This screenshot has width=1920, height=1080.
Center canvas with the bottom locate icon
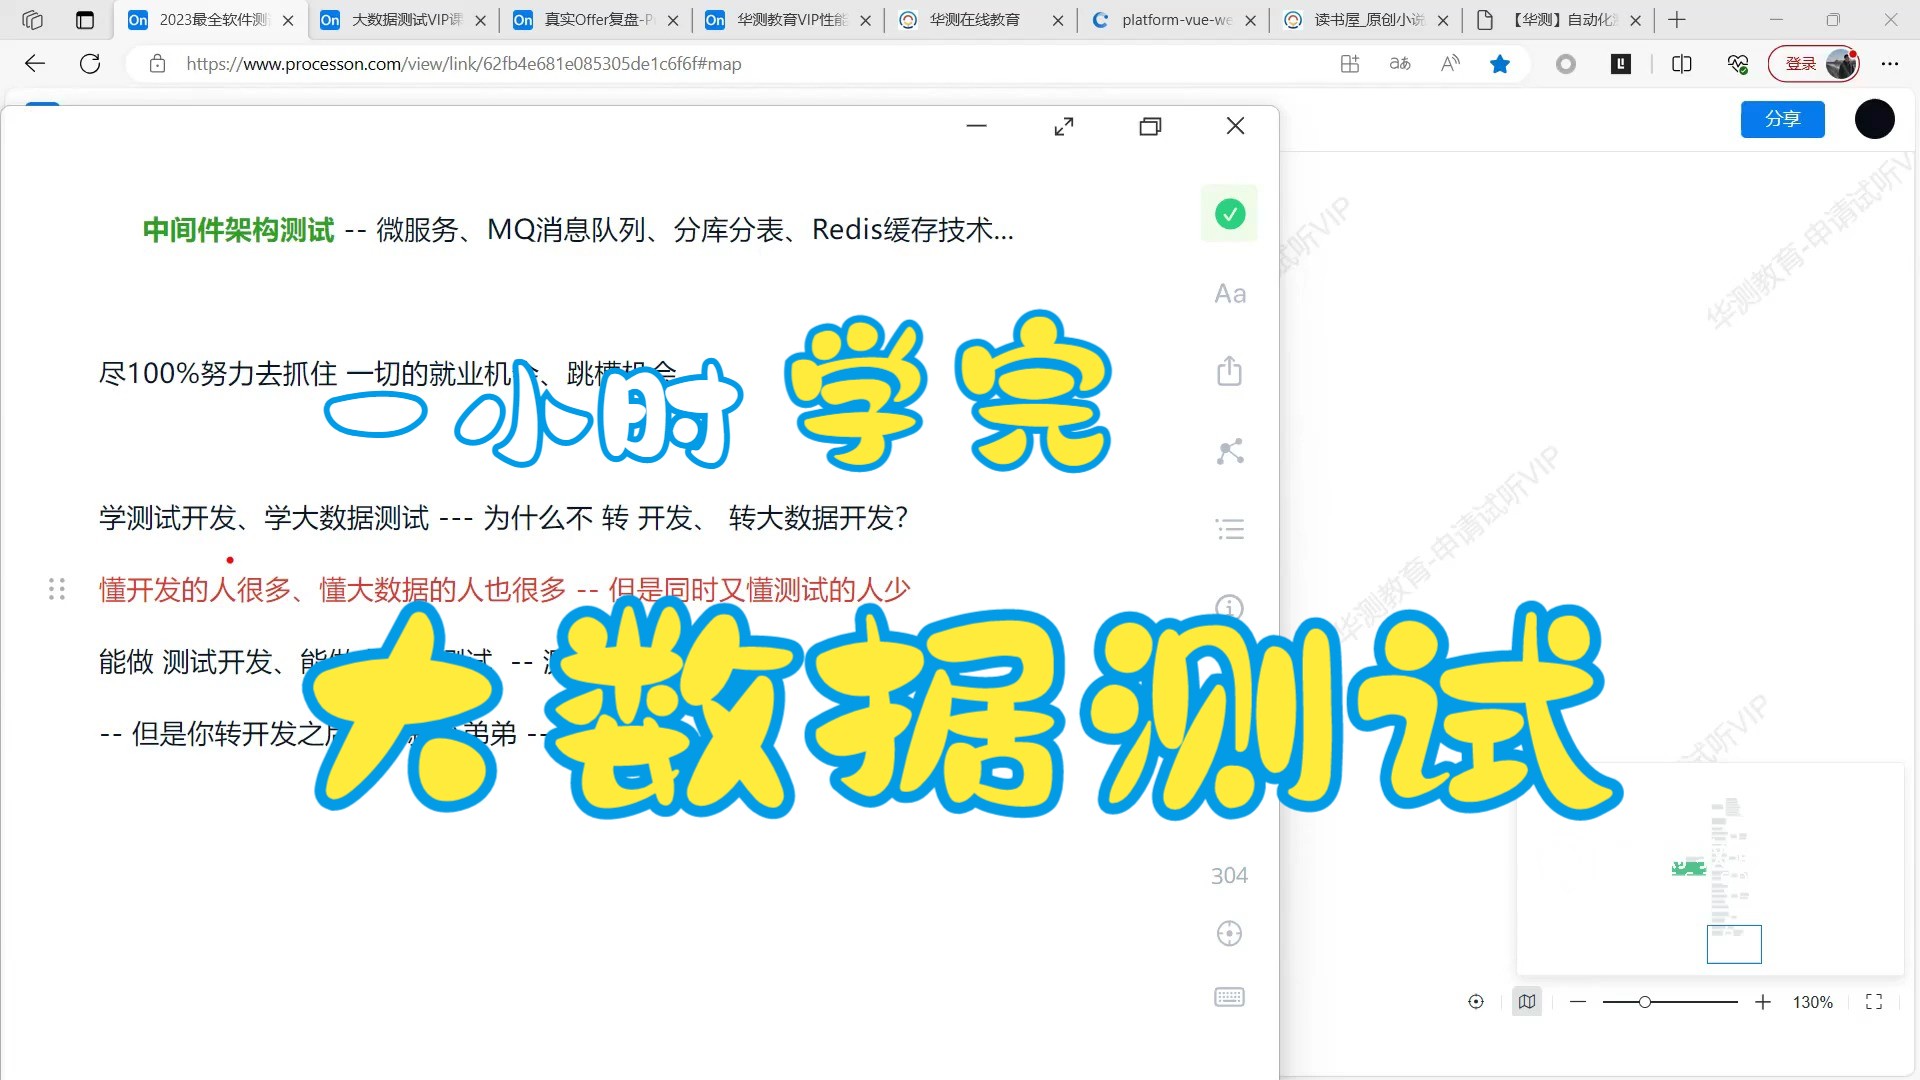(x=1476, y=1002)
